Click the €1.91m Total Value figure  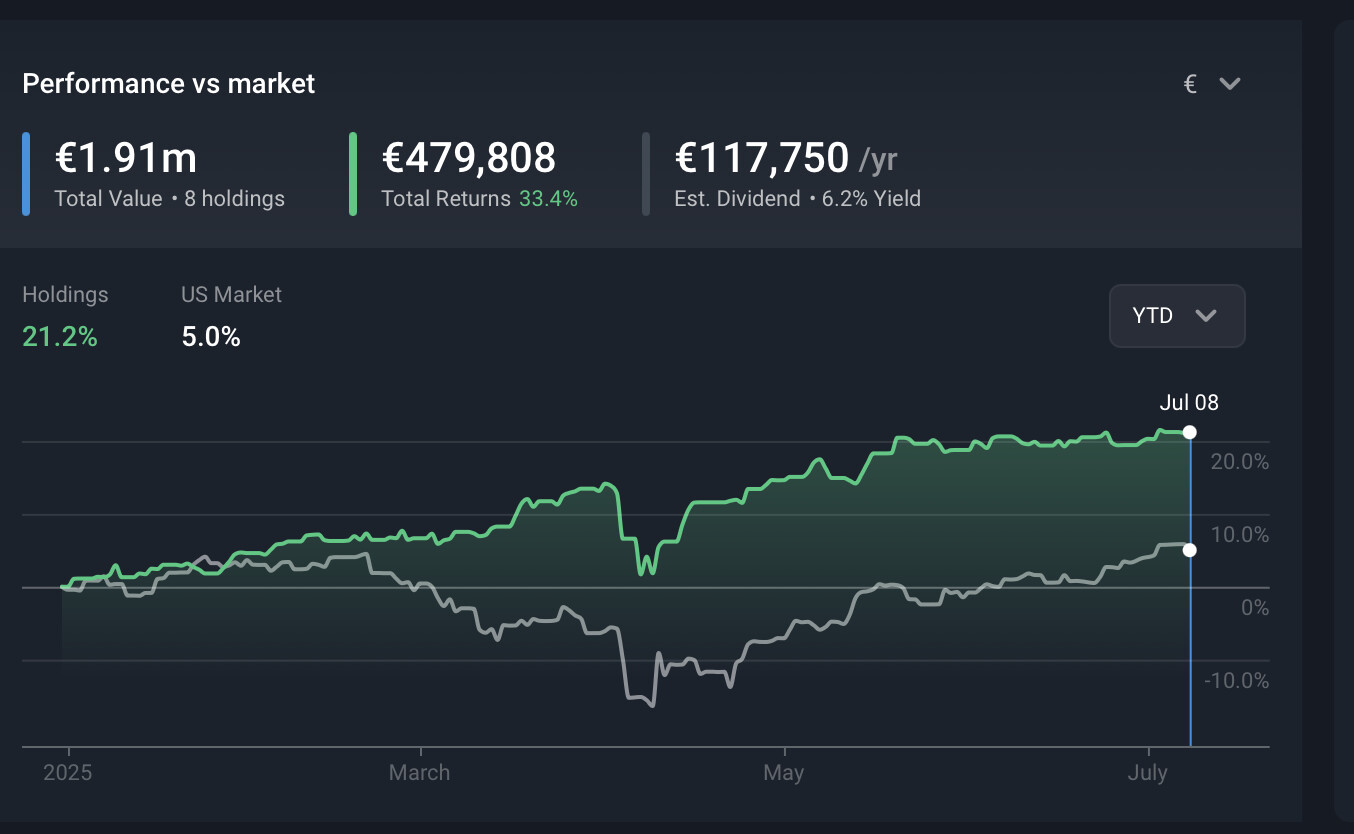(x=126, y=158)
